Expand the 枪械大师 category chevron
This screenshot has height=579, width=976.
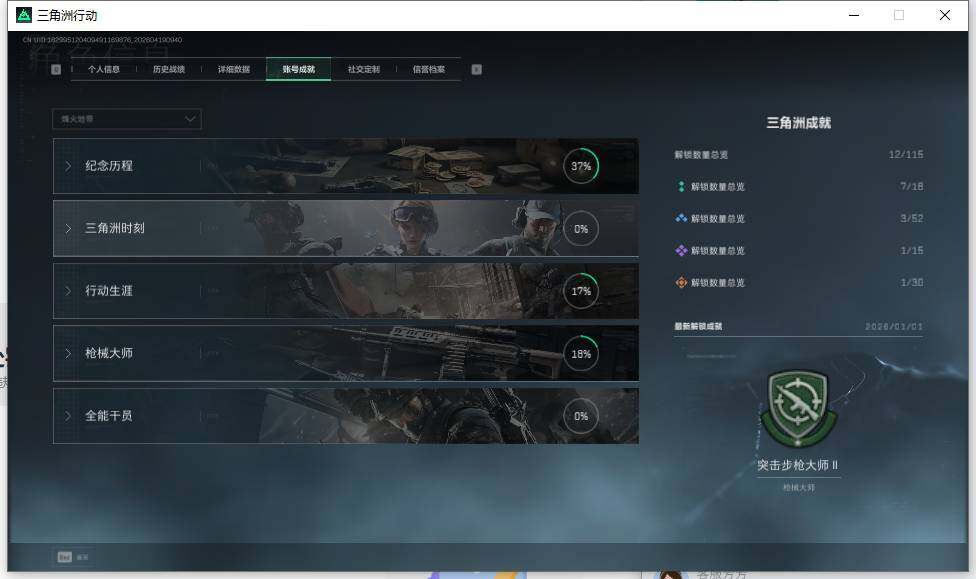tap(68, 354)
